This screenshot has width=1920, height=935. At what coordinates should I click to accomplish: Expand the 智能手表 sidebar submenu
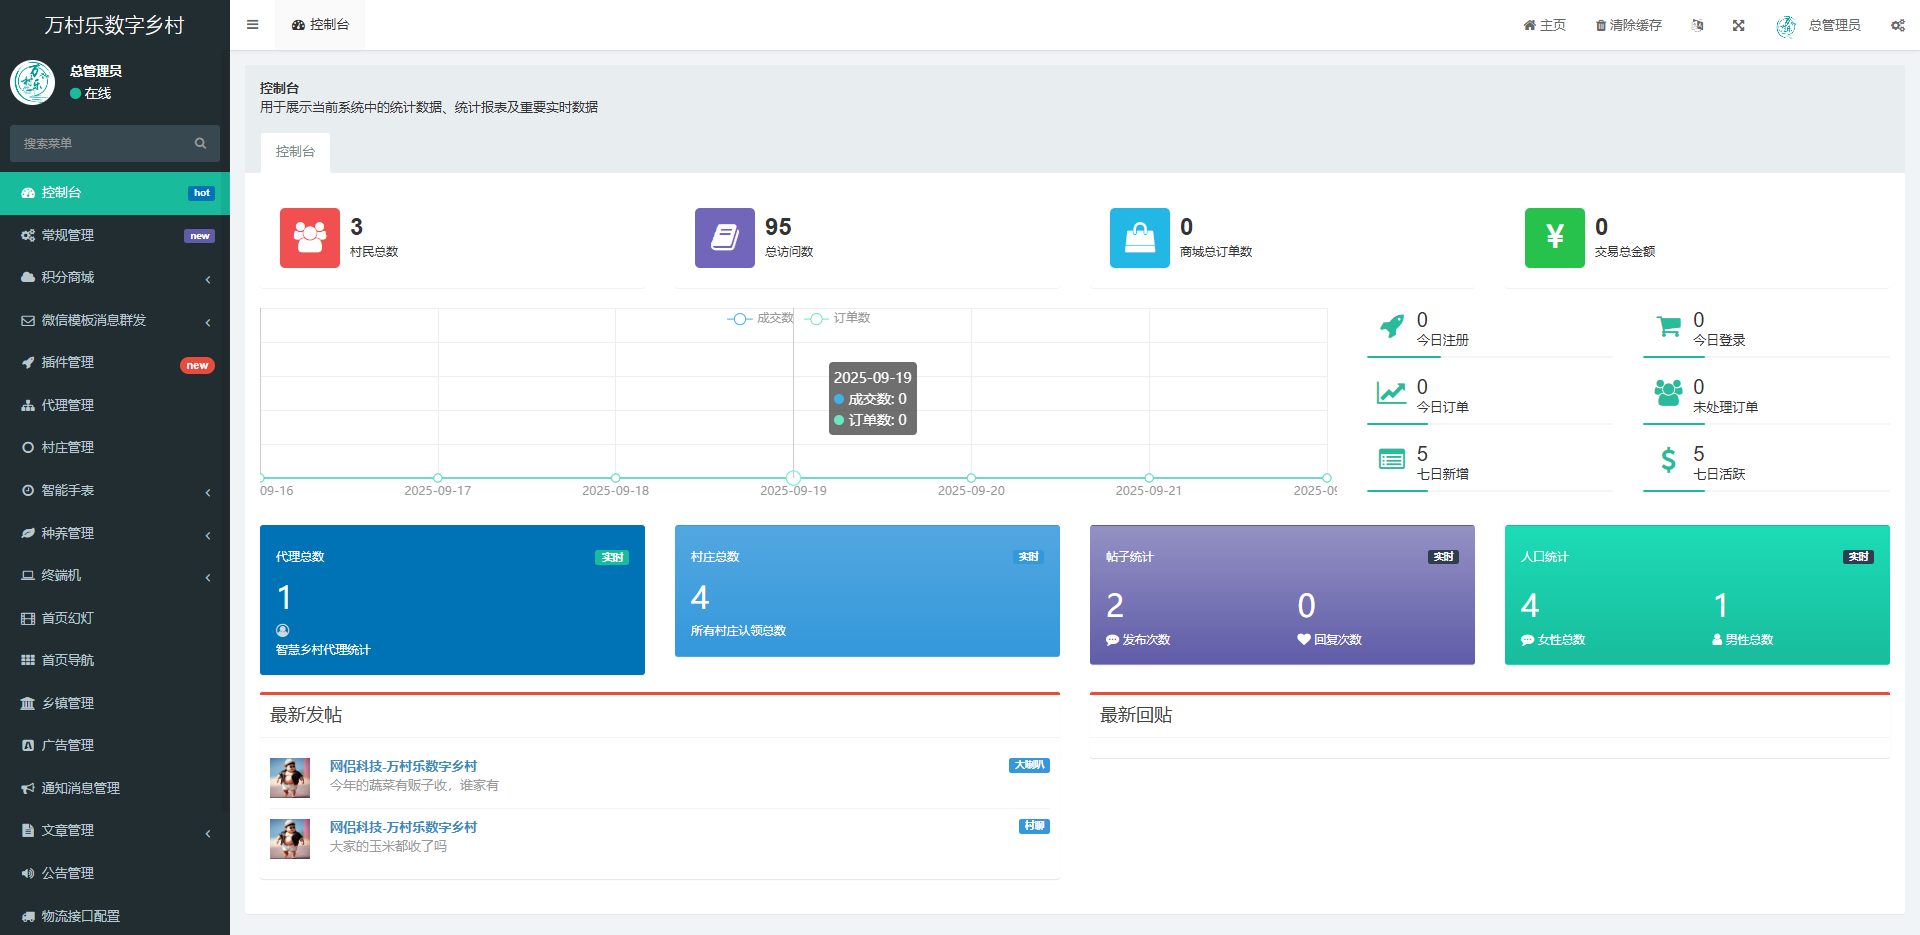point(115,491)
